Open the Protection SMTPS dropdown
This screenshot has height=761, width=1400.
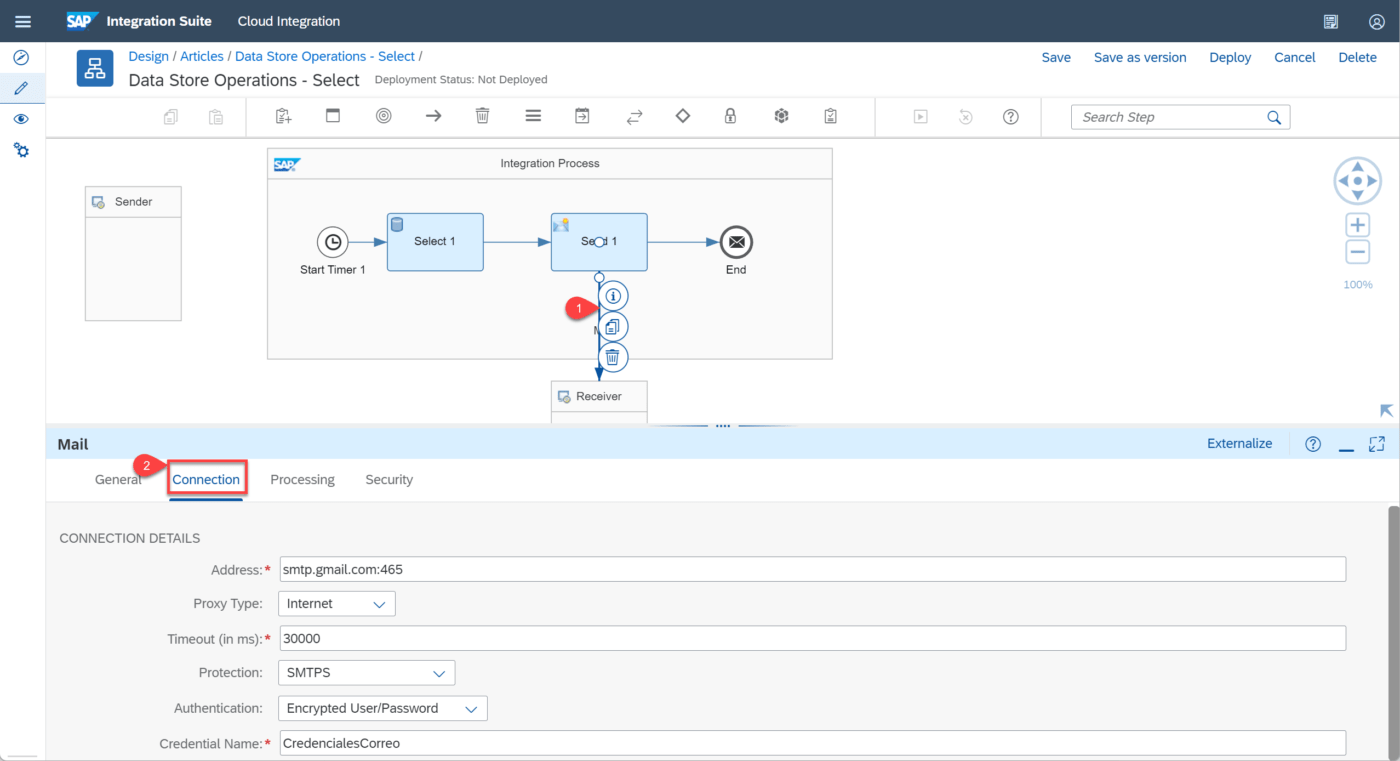[367, 673]
